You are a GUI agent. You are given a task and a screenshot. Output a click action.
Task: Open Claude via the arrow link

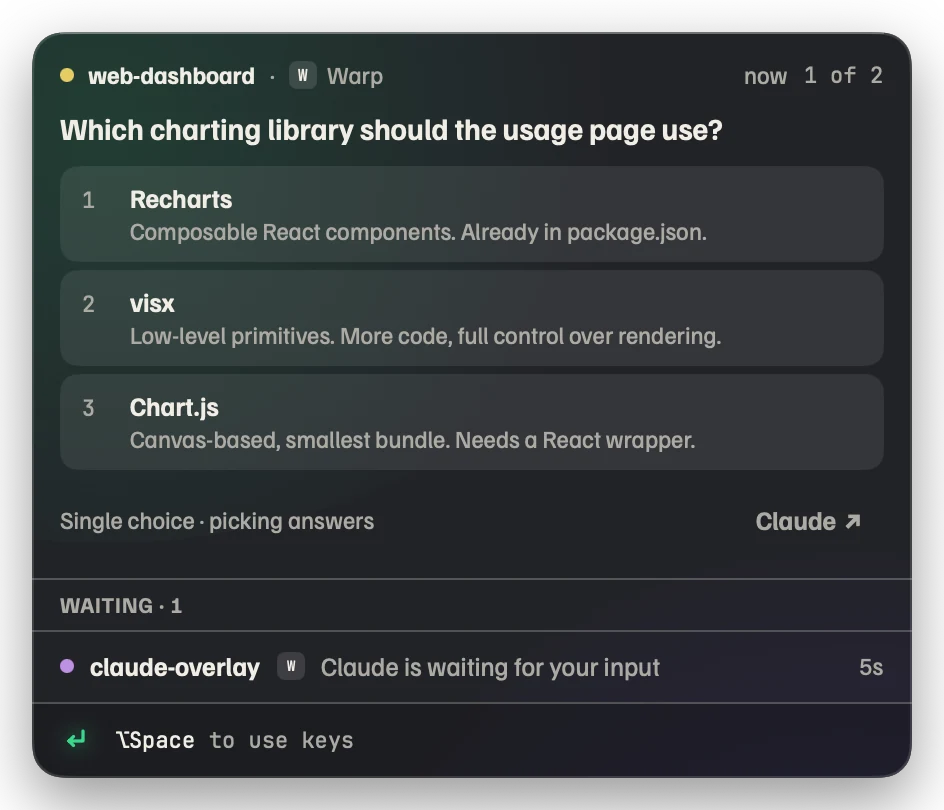pyautogui.click(x=808, y=522)
